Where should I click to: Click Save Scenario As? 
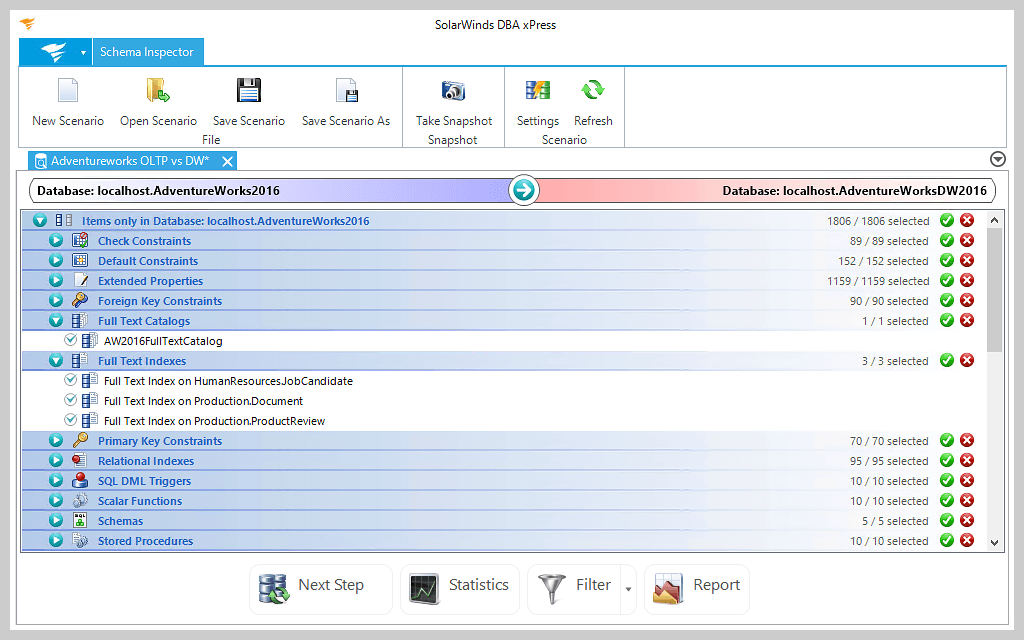tap(346, 100)
